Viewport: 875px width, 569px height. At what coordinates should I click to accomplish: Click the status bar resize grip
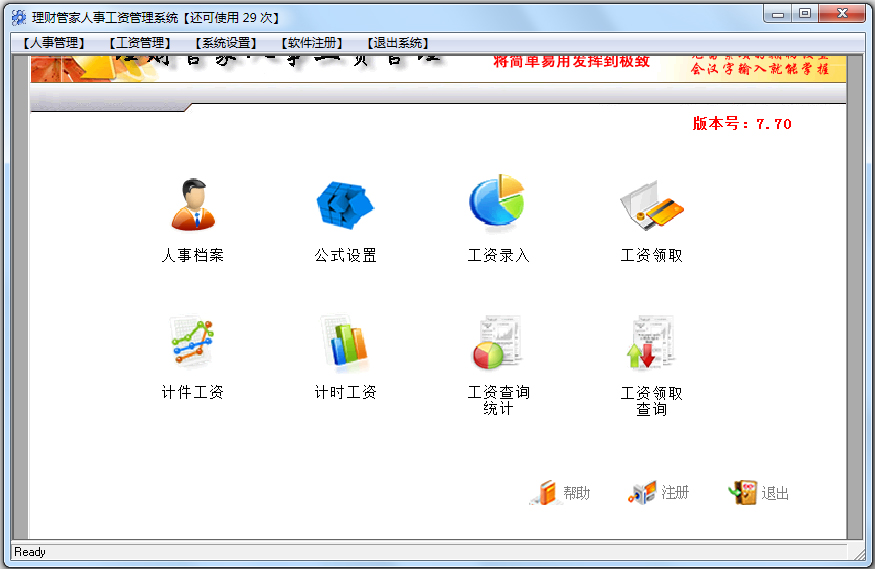point(858,553)
